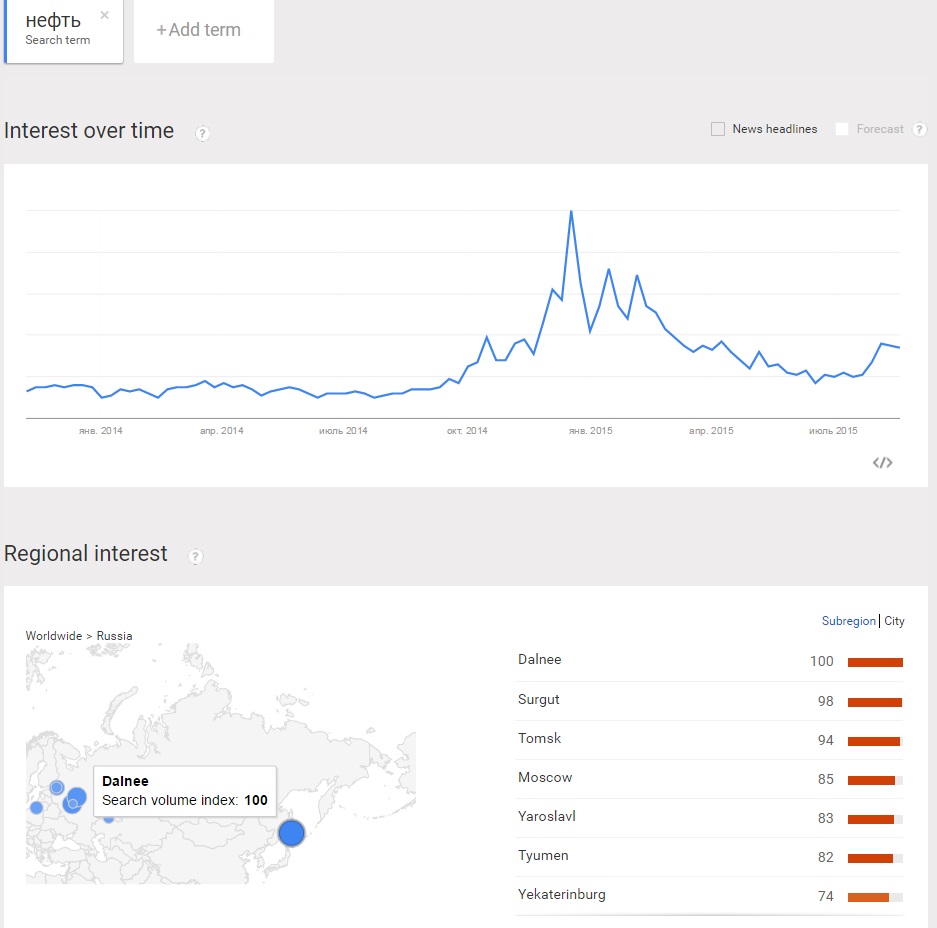
Task: Open help icon beside Regional interest
Action: [196, 556]
